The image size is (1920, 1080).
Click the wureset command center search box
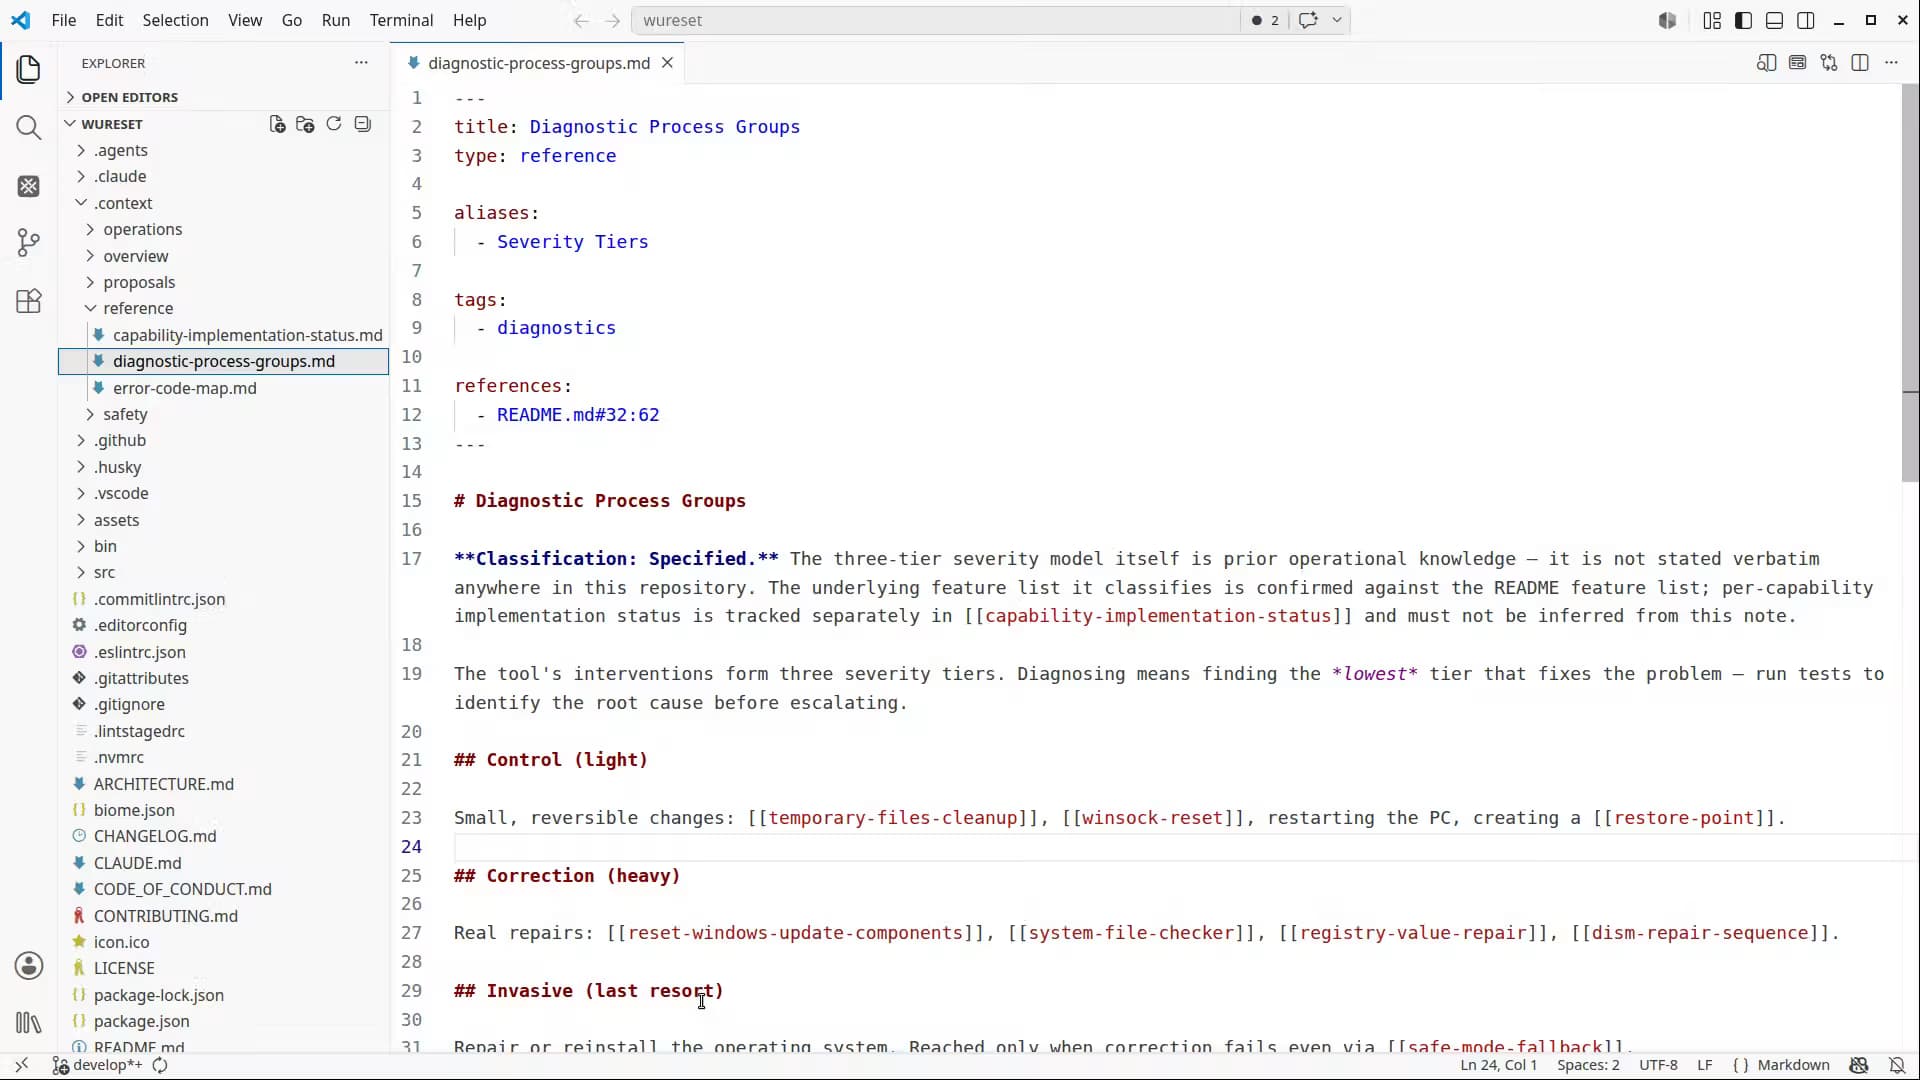(x=936, y=20)
